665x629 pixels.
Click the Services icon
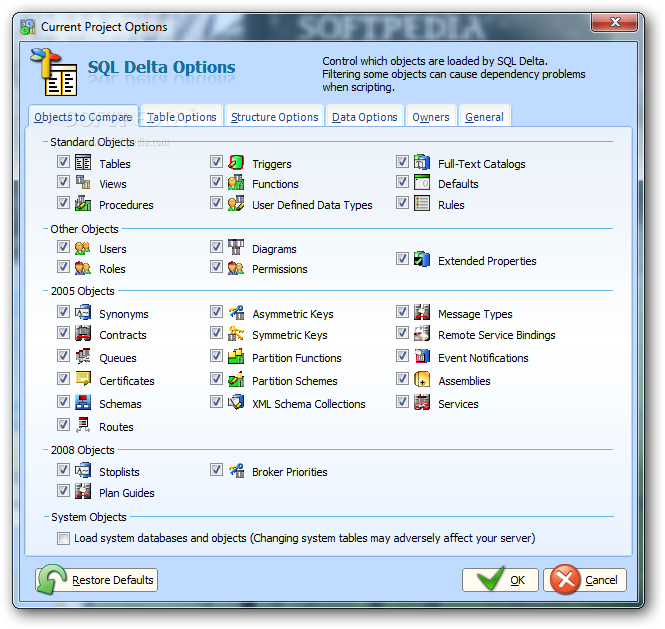point(422,403)
